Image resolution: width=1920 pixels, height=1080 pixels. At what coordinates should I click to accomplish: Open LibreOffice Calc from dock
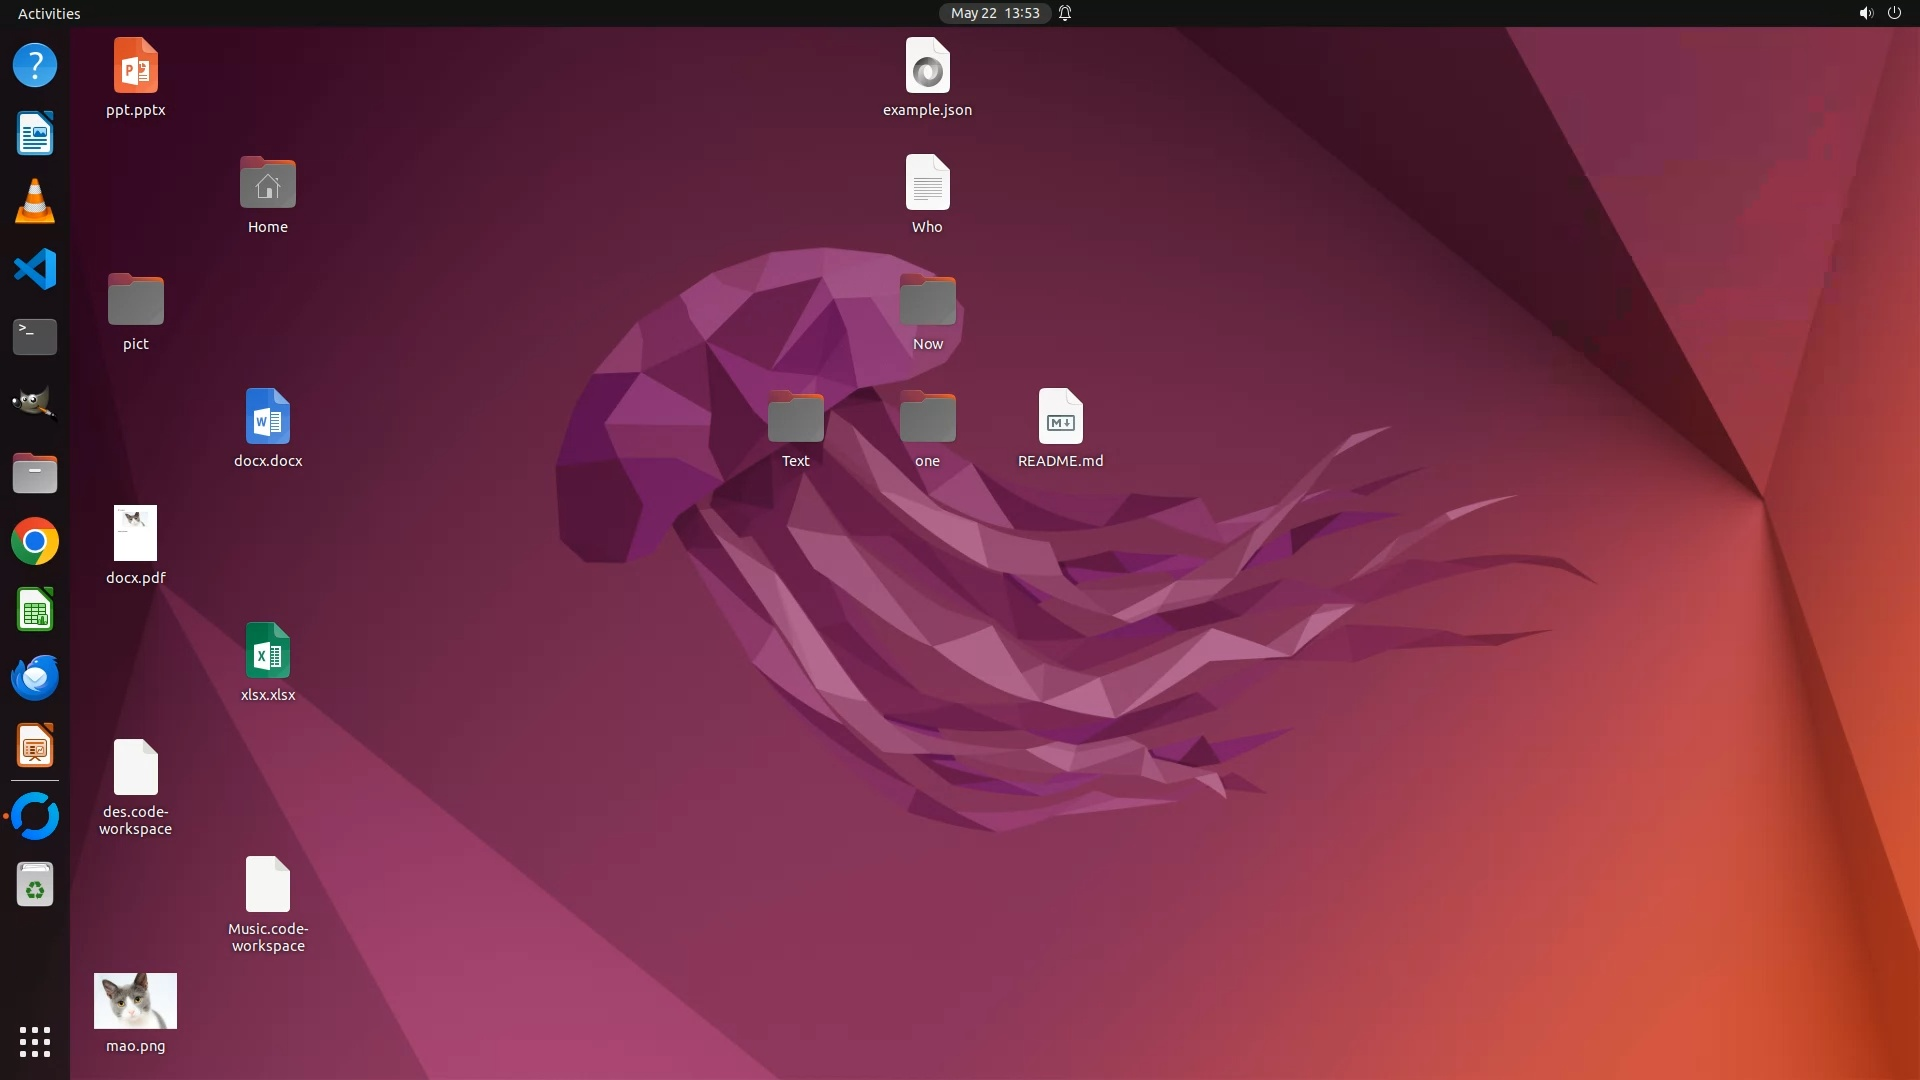35,610
